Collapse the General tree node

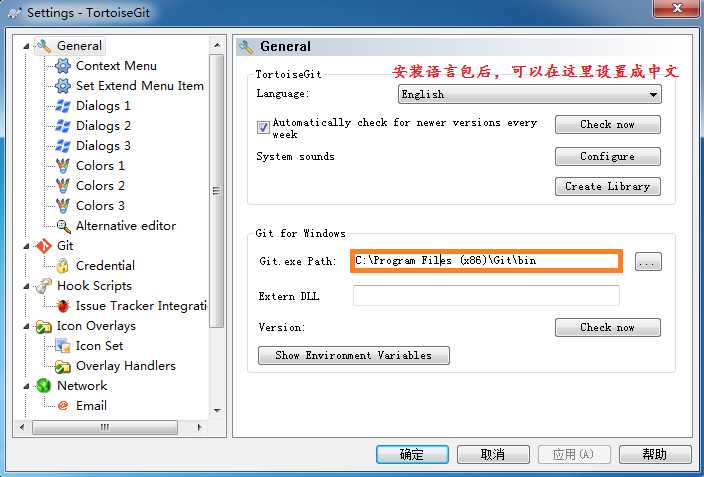click(x=26, y=46)
